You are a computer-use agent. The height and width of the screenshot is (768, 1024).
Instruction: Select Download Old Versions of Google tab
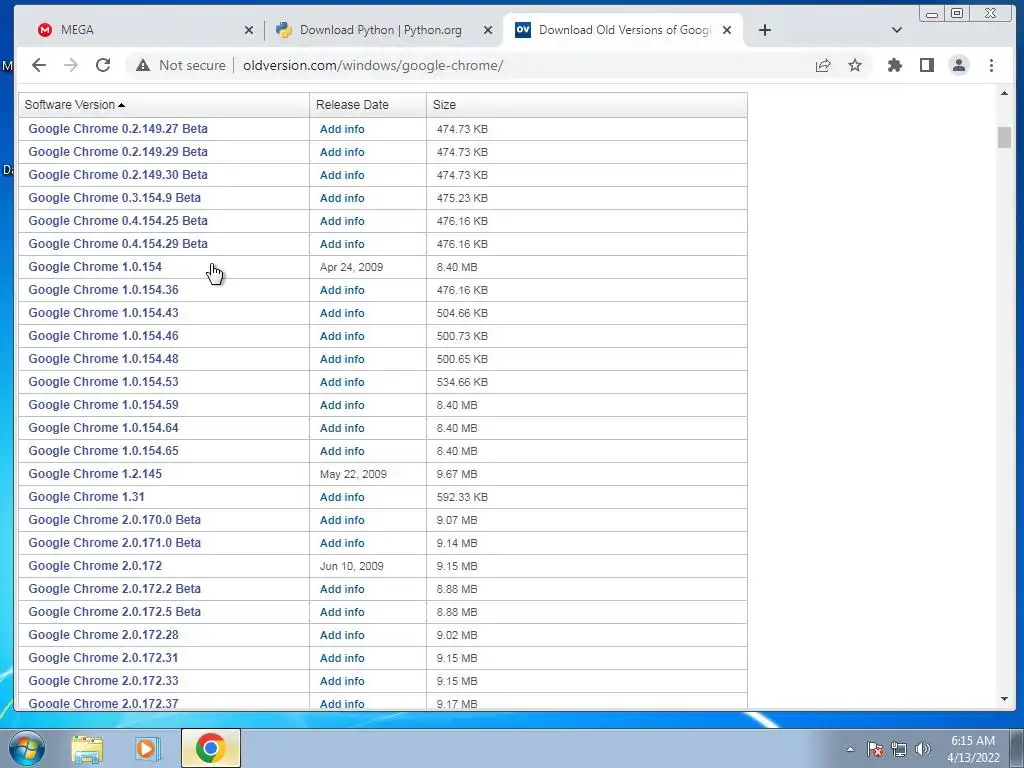623,30
